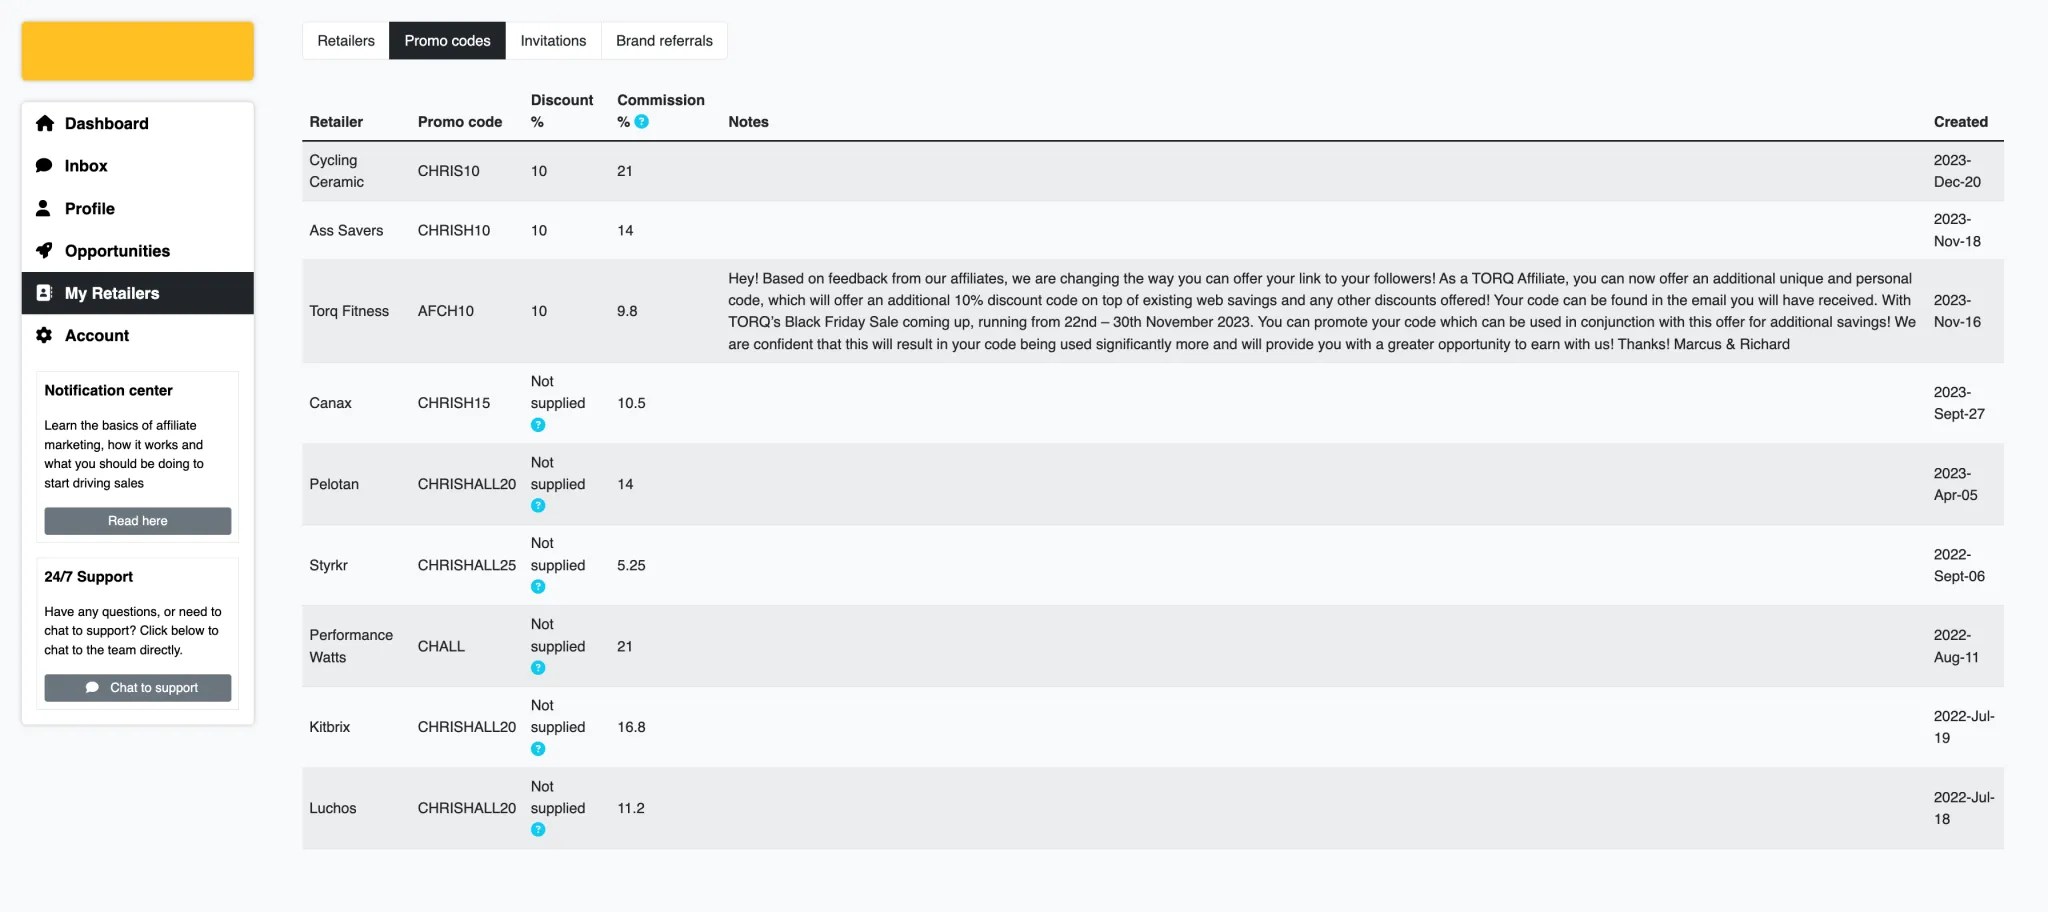The width and height of the screenshot is (2048, 912).
Task: Click the Notification center heading
Action: coord(108,390)
